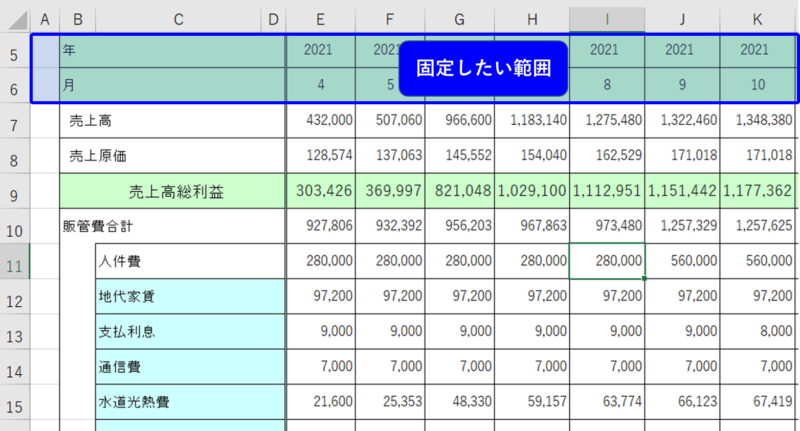This screenshot has height=431, width=800.
Task: Select column E header
Action: [320, 20]
